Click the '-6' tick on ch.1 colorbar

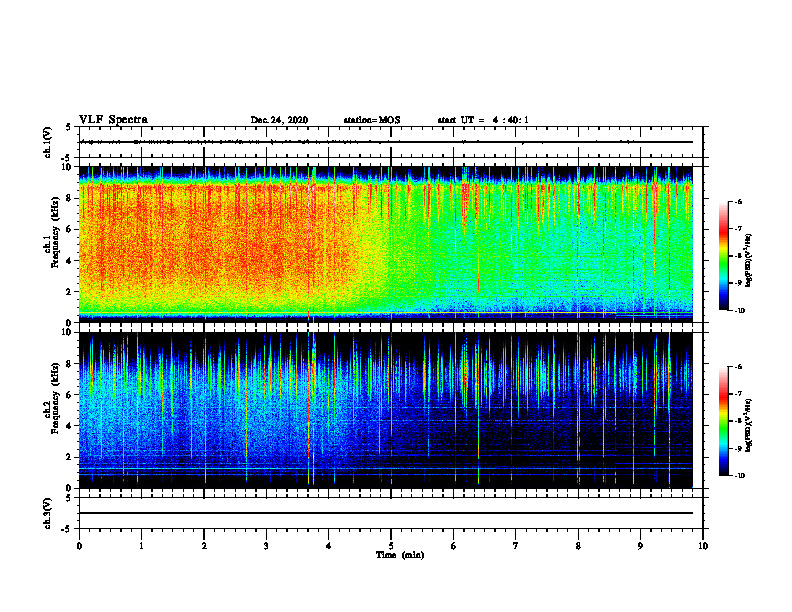click(x=738, y=201)
